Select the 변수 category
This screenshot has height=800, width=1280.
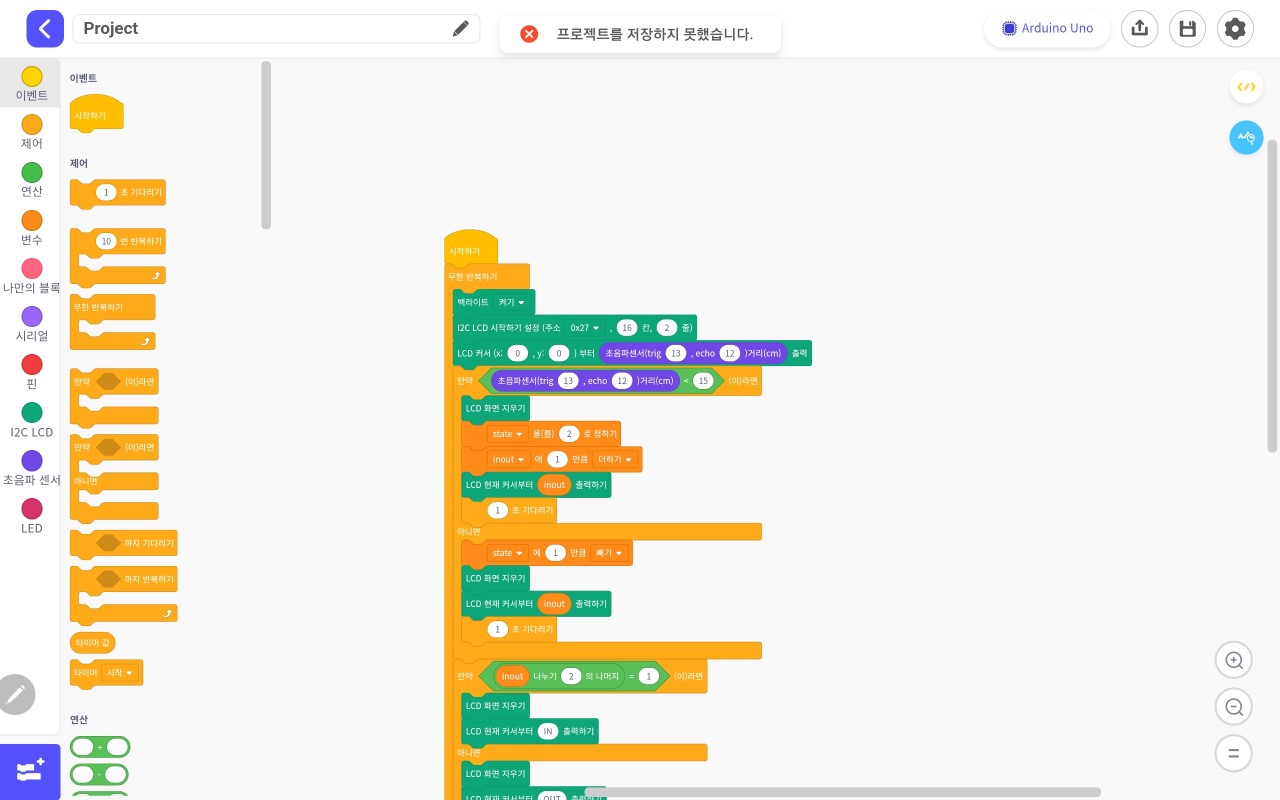(31, 228)
